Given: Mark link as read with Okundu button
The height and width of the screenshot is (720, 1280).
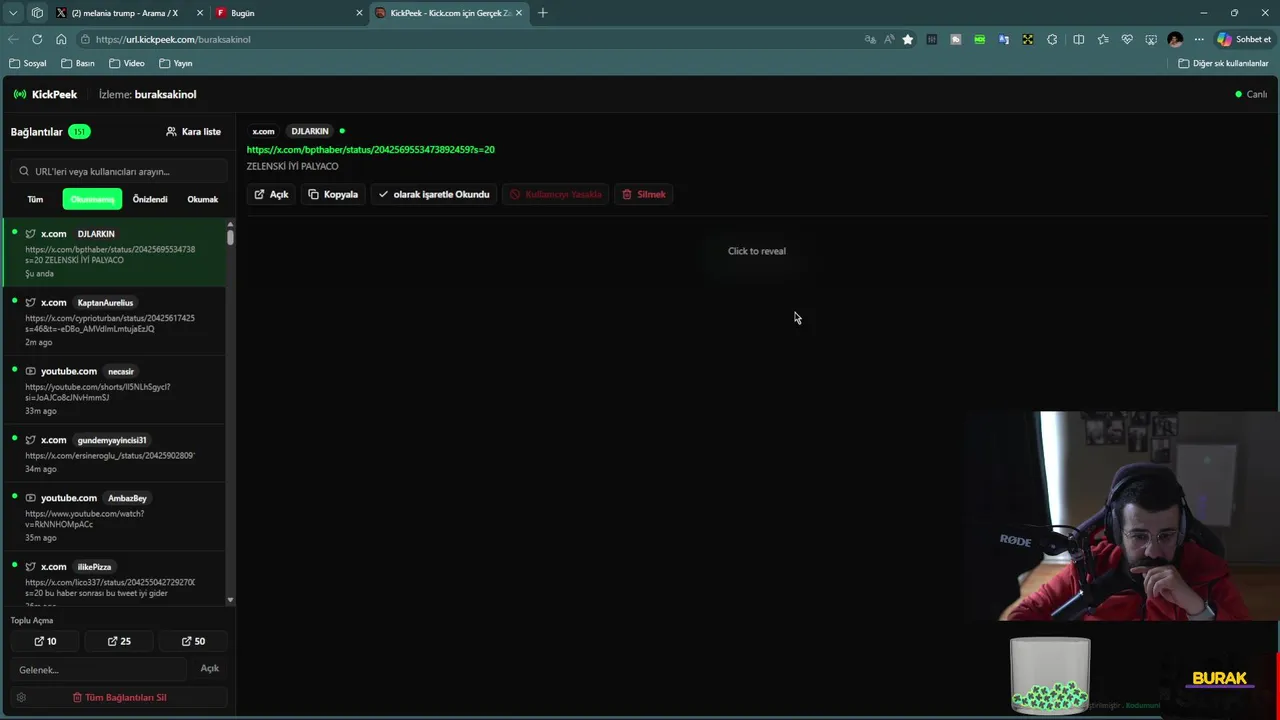Looking at the screenshot, I should click(x=434, y=194).
